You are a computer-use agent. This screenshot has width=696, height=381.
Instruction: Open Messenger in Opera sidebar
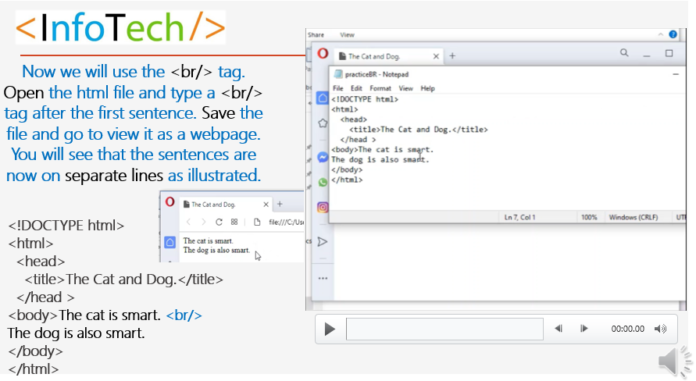(323, 157)
